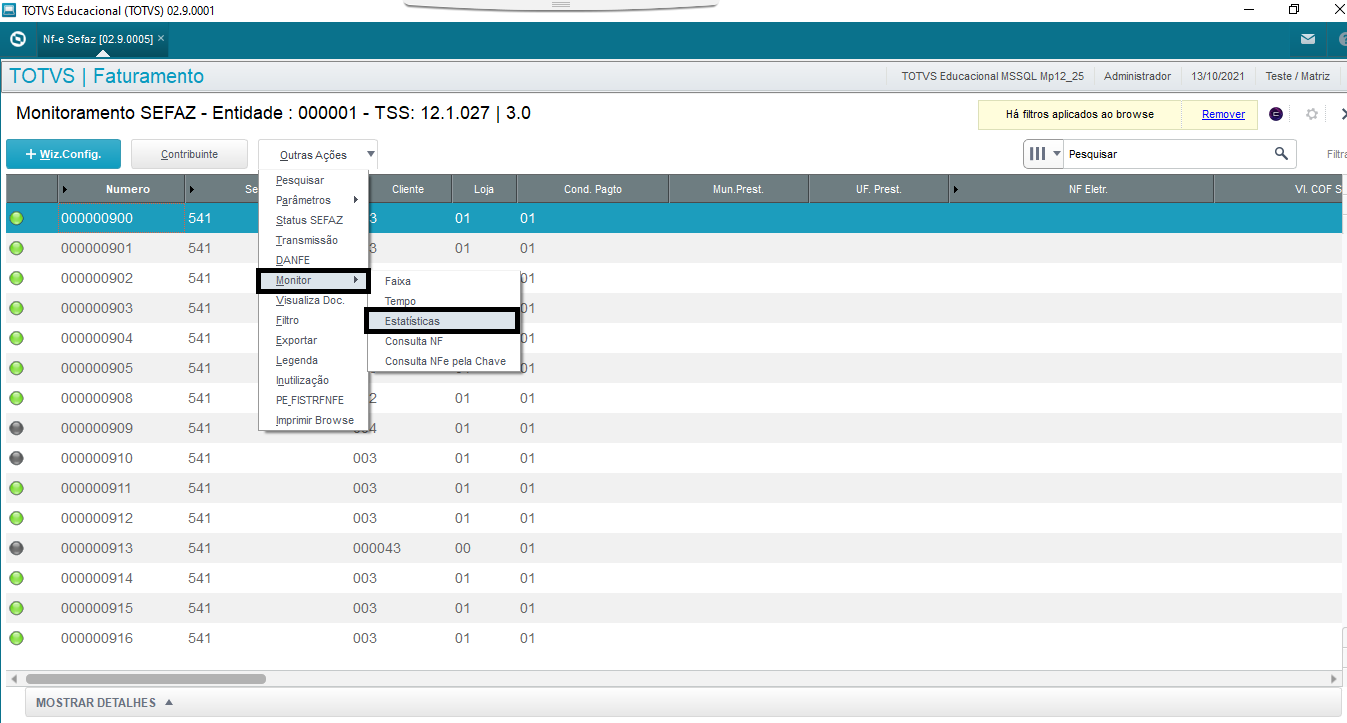This screenshot has height=723, width=1347.
Task: Click the green status icon of row 000000905
Action: coord(16,368)
